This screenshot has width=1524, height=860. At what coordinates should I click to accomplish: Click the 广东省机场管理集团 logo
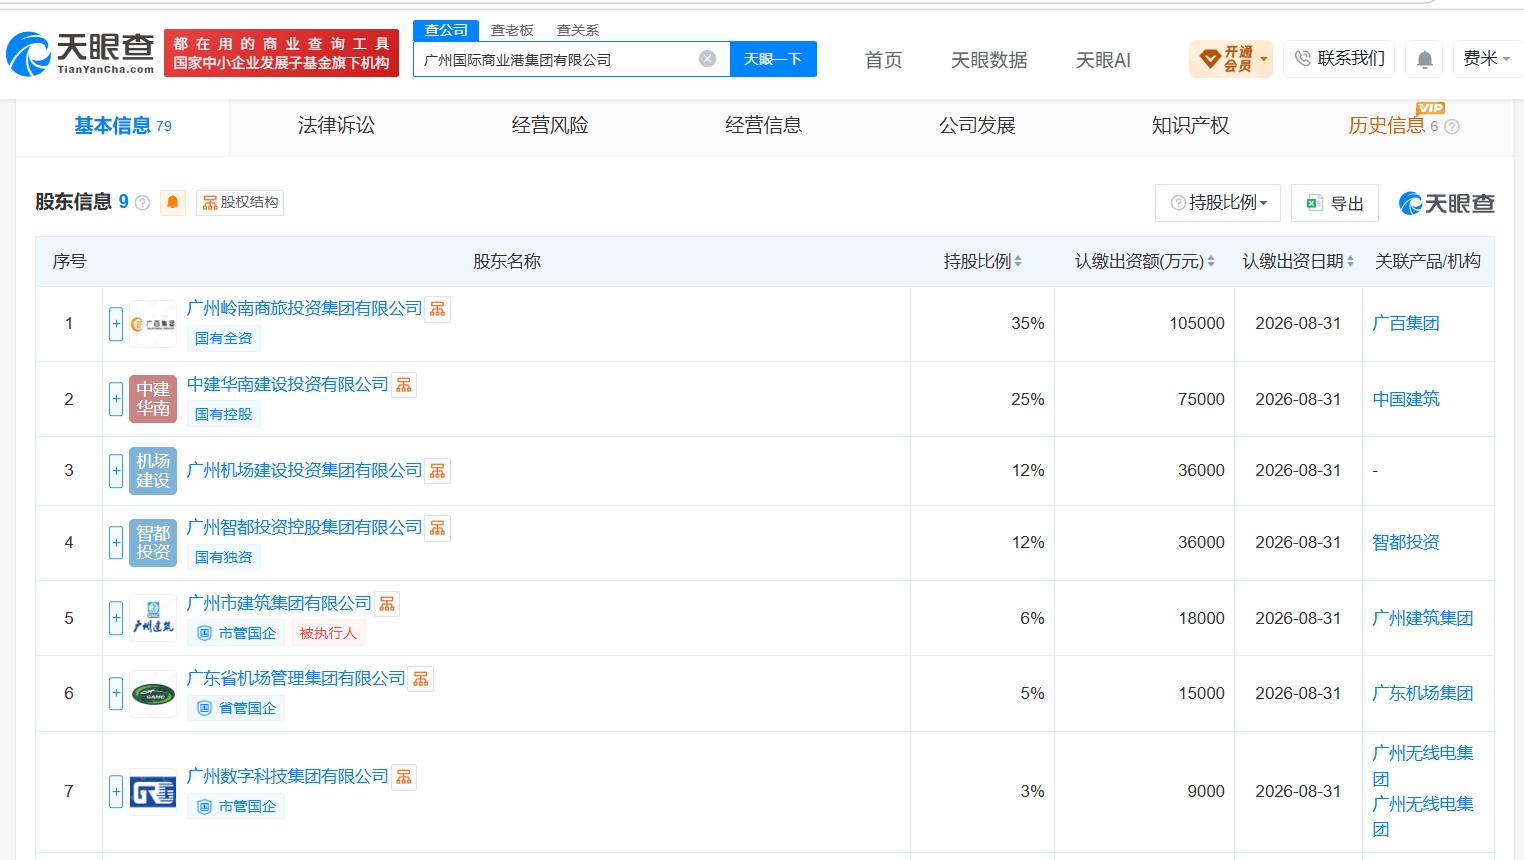pos(153,694)
